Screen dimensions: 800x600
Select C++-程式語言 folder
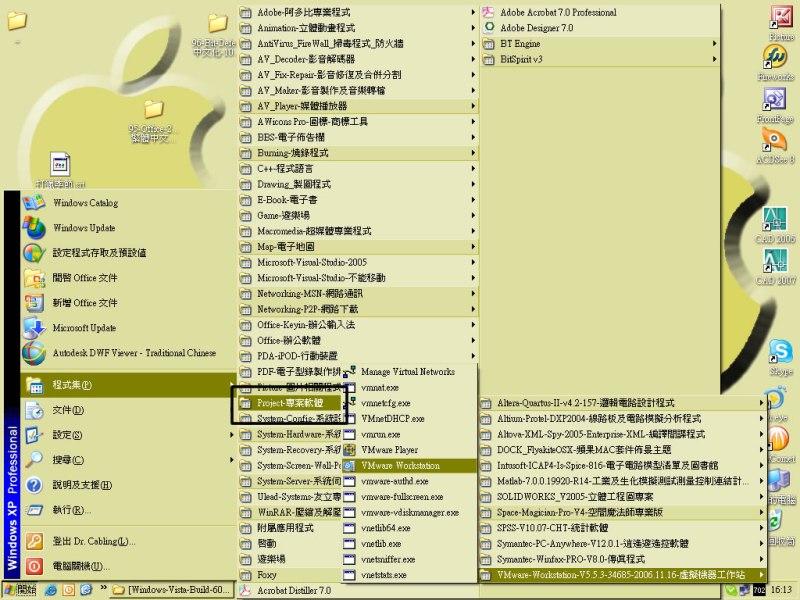click(x=358, y=169)
